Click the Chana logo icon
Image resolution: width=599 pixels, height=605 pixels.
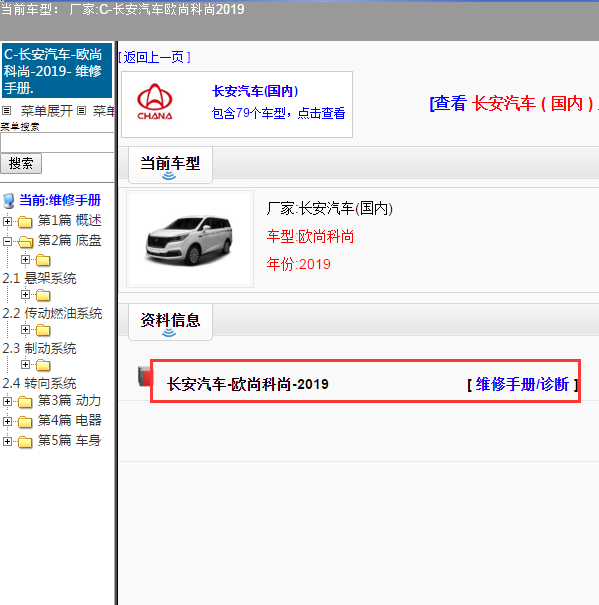pos(155,101)
